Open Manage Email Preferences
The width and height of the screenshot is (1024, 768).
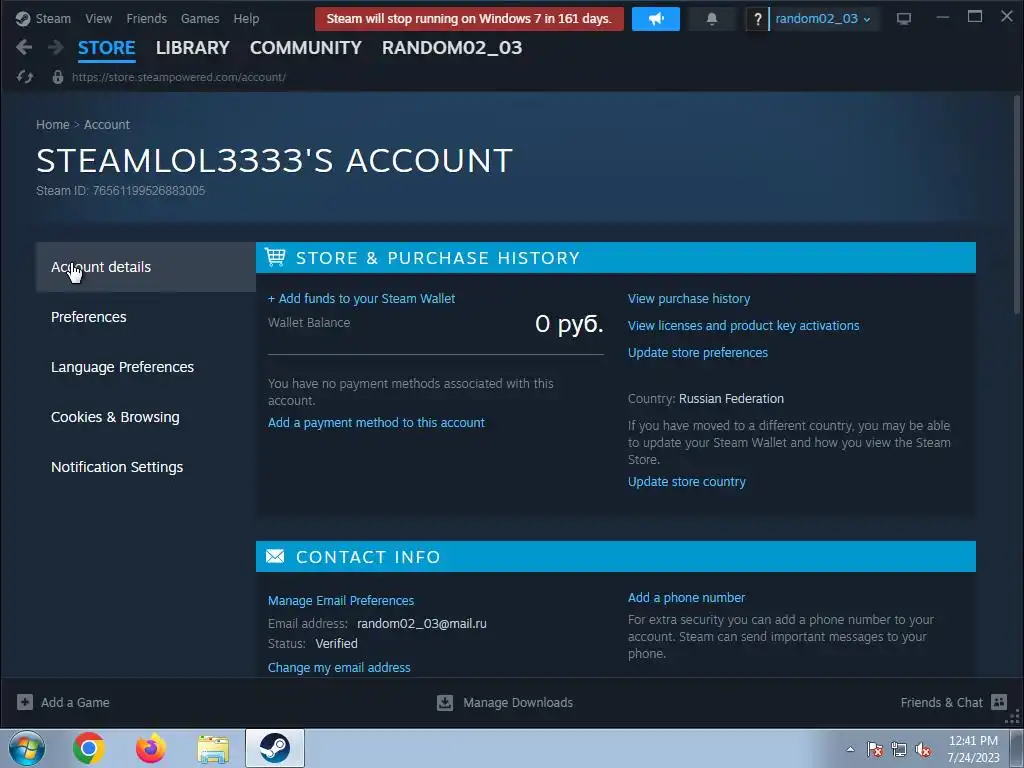tap(341, 600)
